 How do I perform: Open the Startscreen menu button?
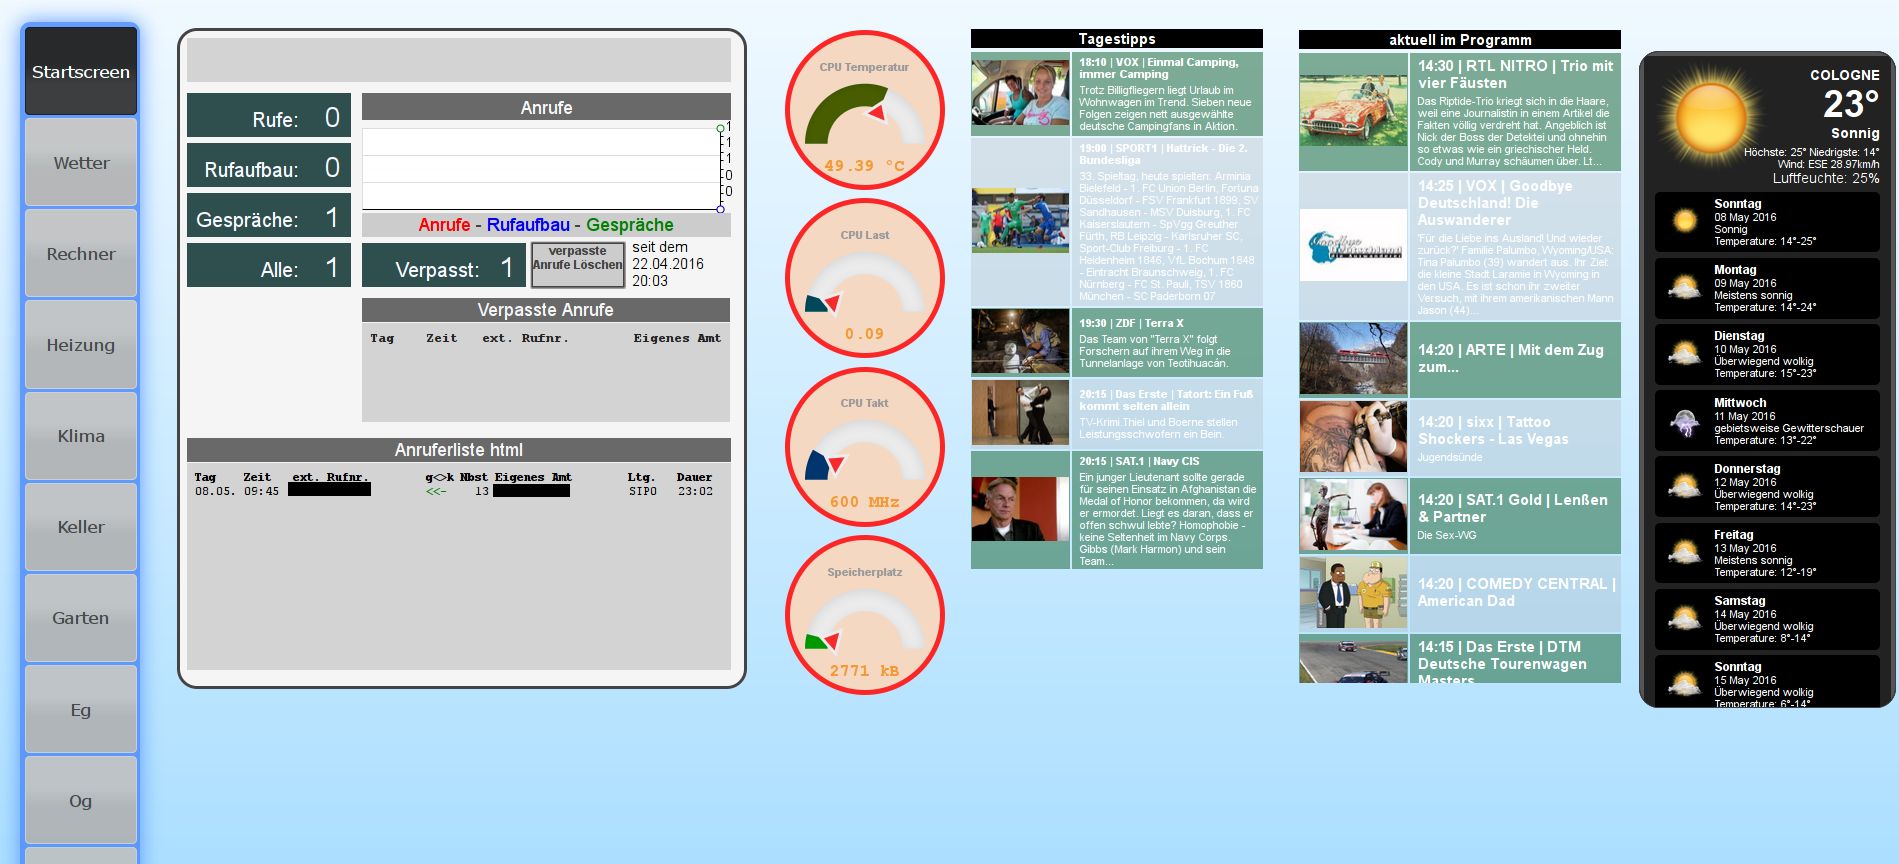click(81, 71)
